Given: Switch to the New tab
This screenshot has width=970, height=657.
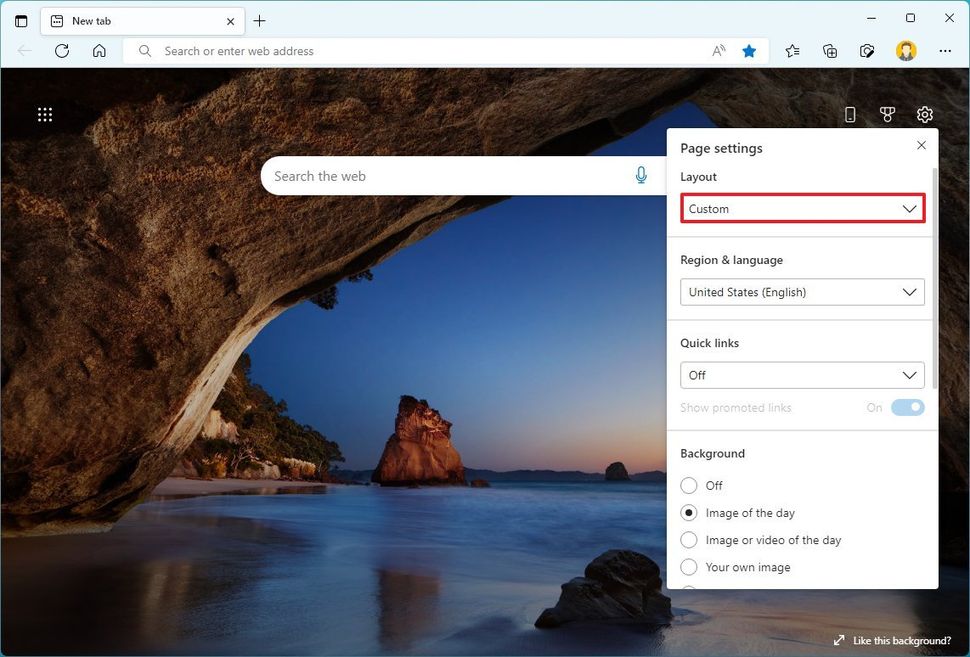Looking at the screenshot, I should pos(130,20).
